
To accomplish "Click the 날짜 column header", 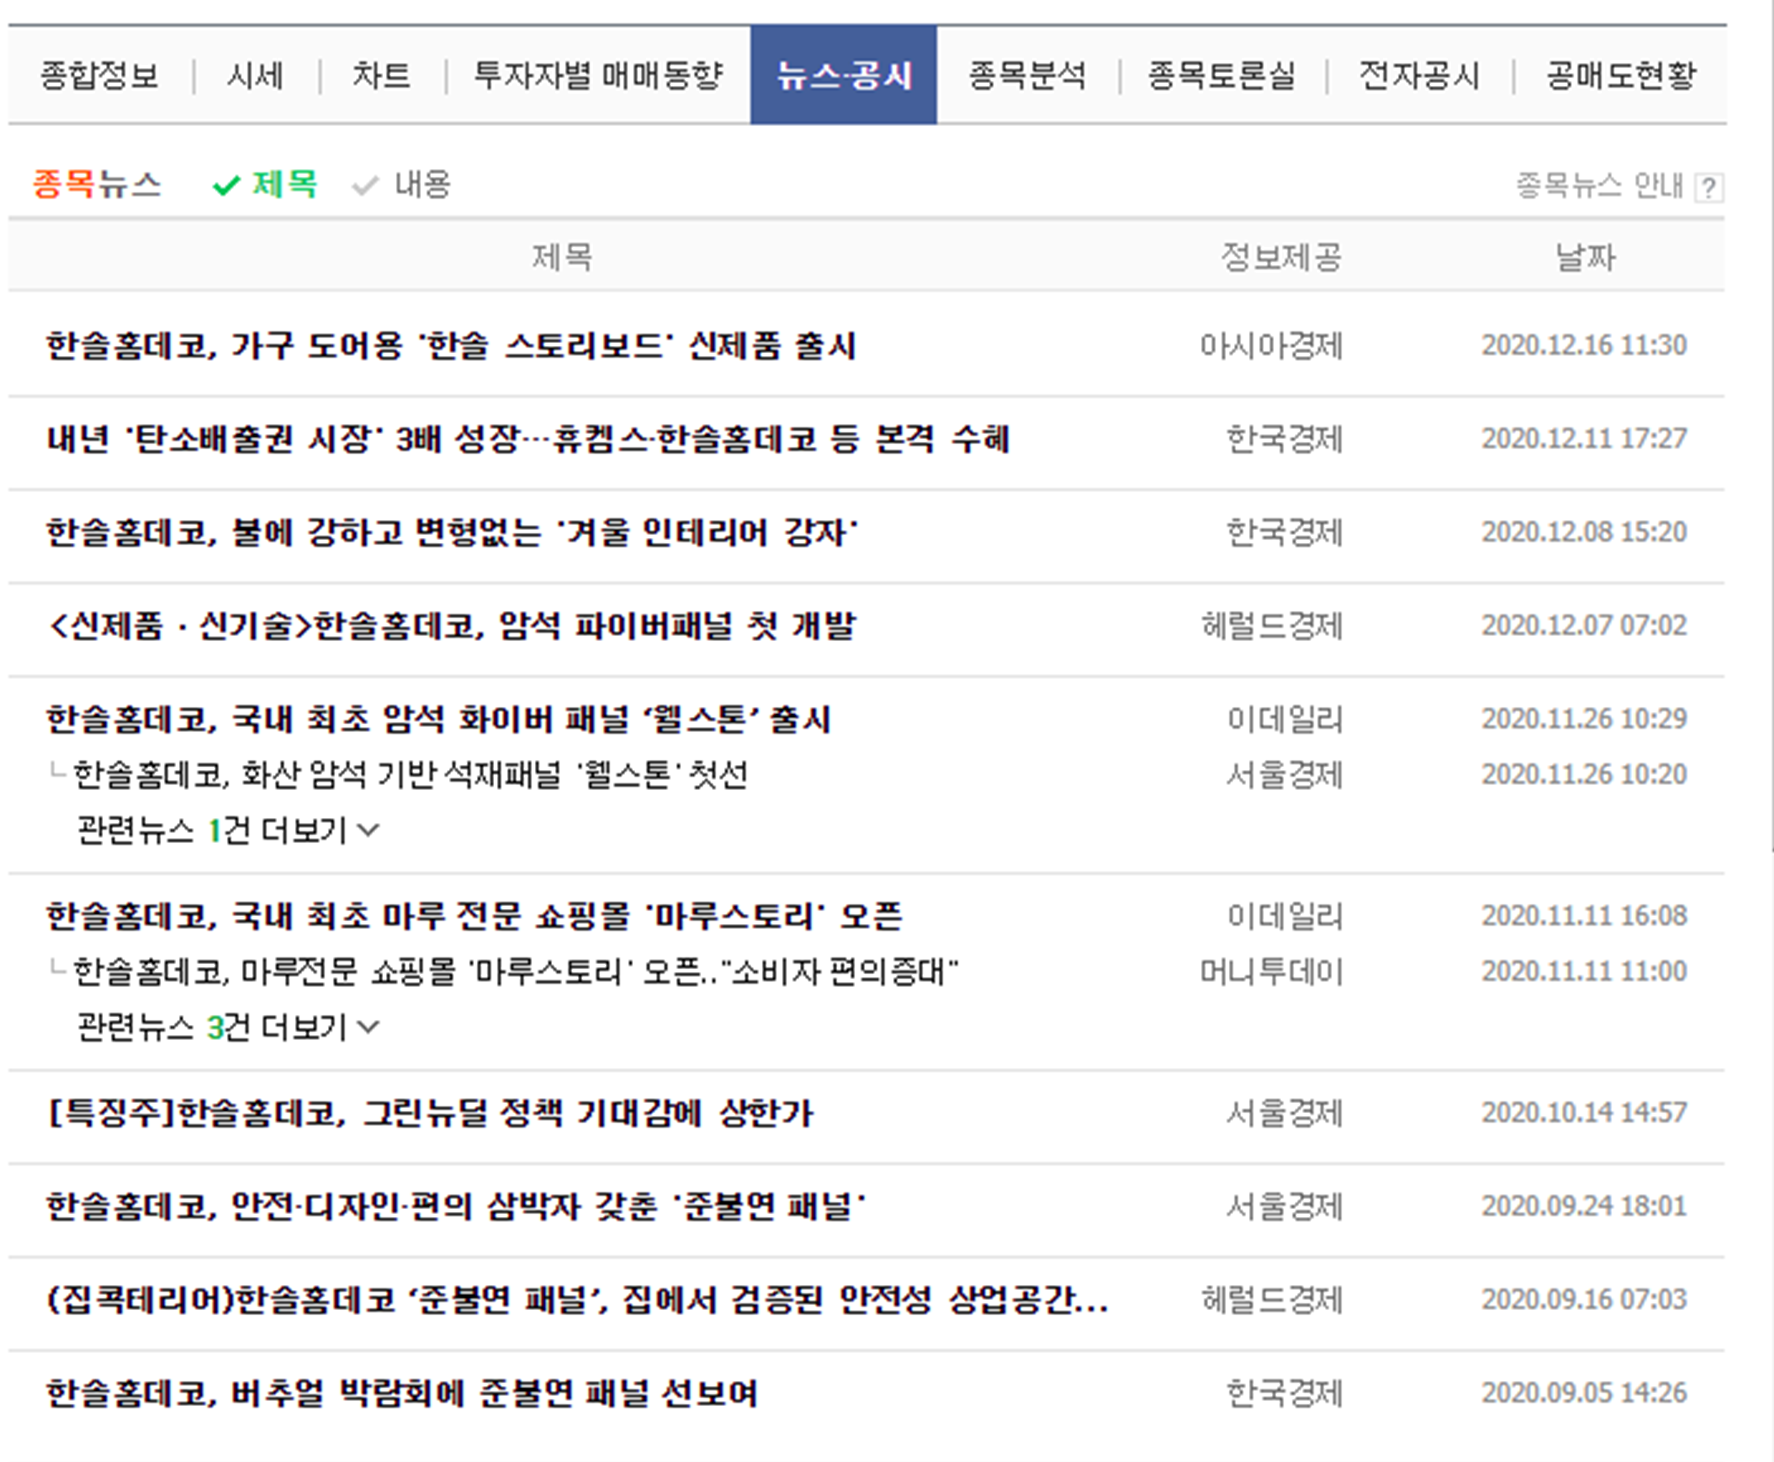I will coord(1585,257).
